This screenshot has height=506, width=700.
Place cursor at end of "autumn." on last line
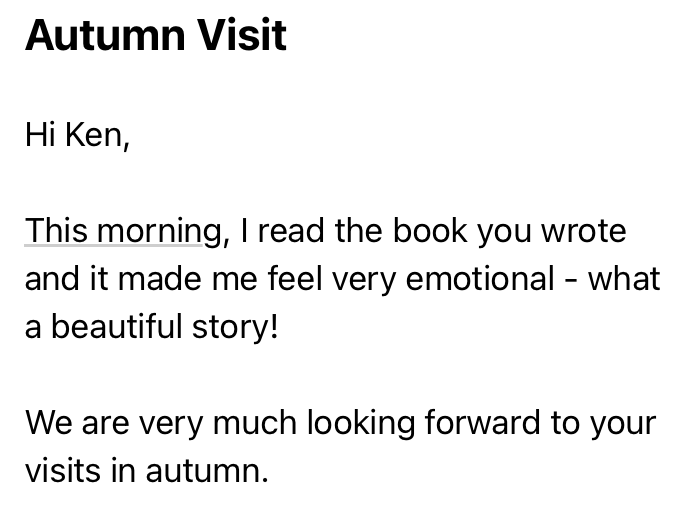(x=270, y=471)
